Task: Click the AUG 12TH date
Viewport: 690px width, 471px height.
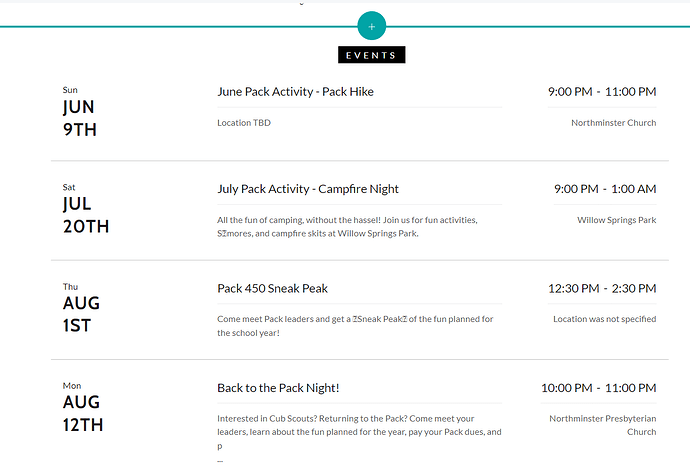Action: pos(83,413)
